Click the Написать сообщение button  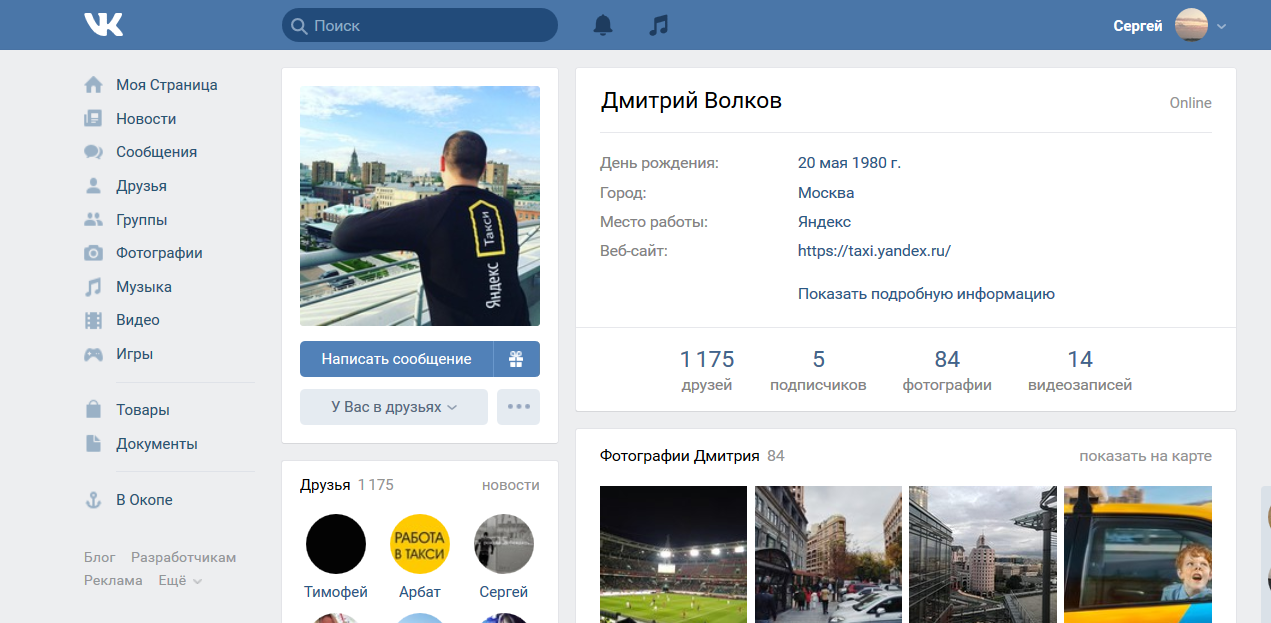coord(396,359)
